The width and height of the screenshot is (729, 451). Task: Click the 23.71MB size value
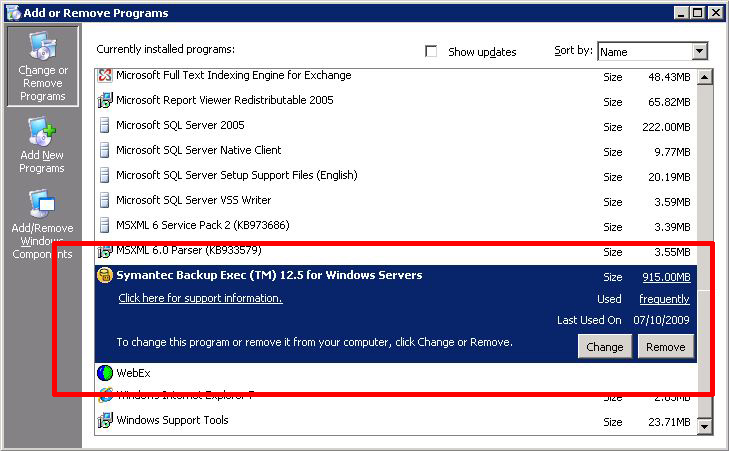(669, 422)
